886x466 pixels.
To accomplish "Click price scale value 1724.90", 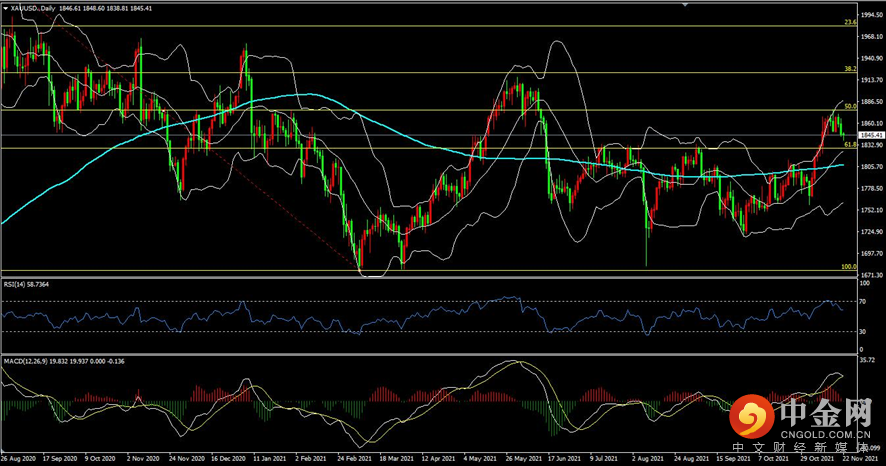I will tap(871, 232).
